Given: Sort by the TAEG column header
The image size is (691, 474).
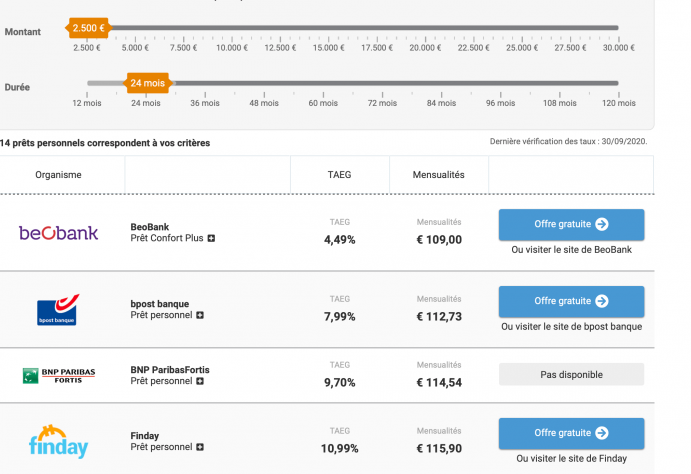Looking at the screenshot, I should point(339,175).
